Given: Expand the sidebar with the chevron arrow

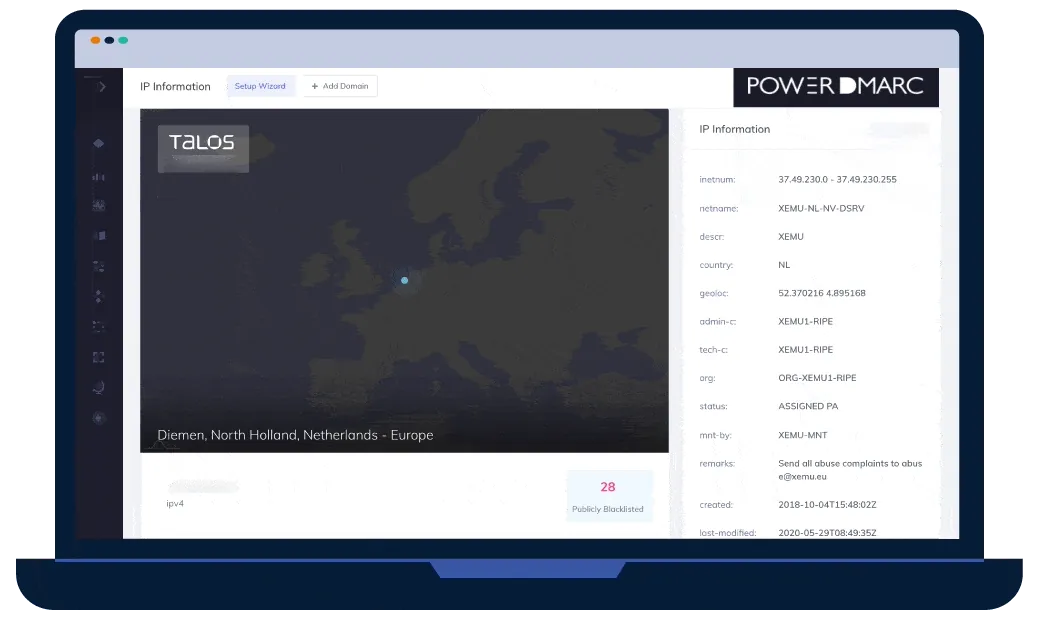Looking at the screenshot, I should (x=101, y=87).
